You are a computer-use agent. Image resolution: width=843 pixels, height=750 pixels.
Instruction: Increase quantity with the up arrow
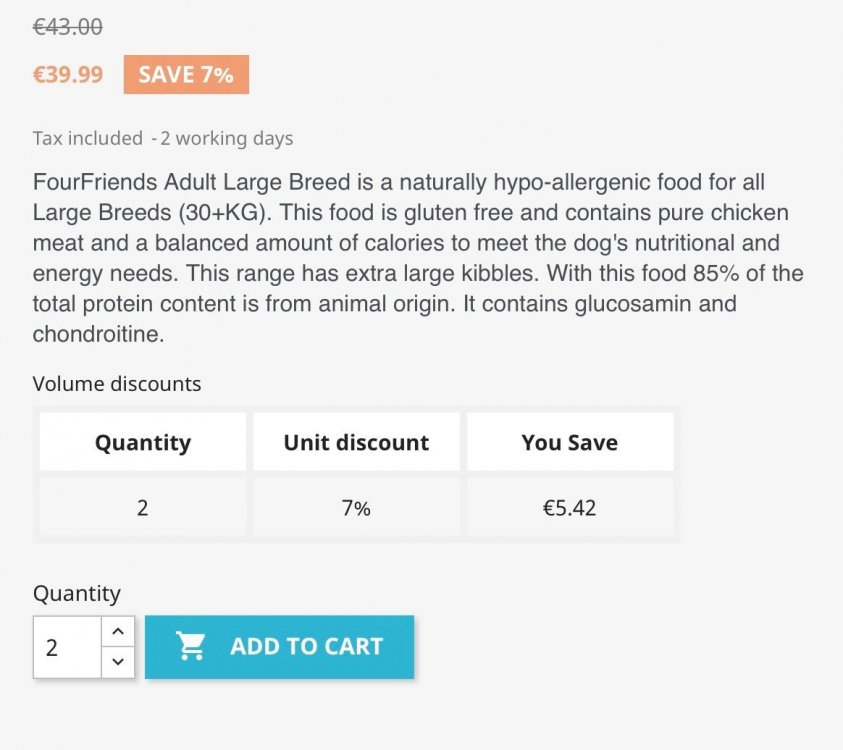pos(118,632)
